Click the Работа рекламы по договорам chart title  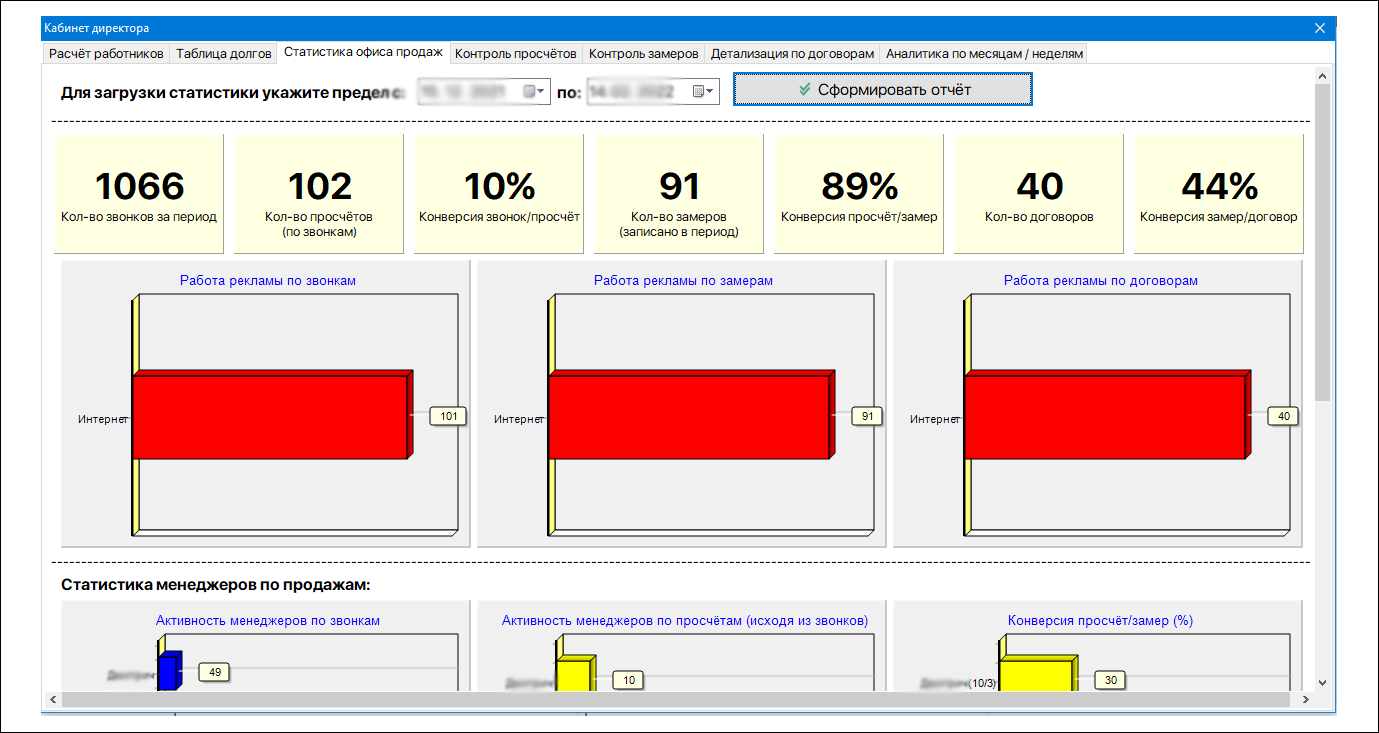(x=1101, y=281)
